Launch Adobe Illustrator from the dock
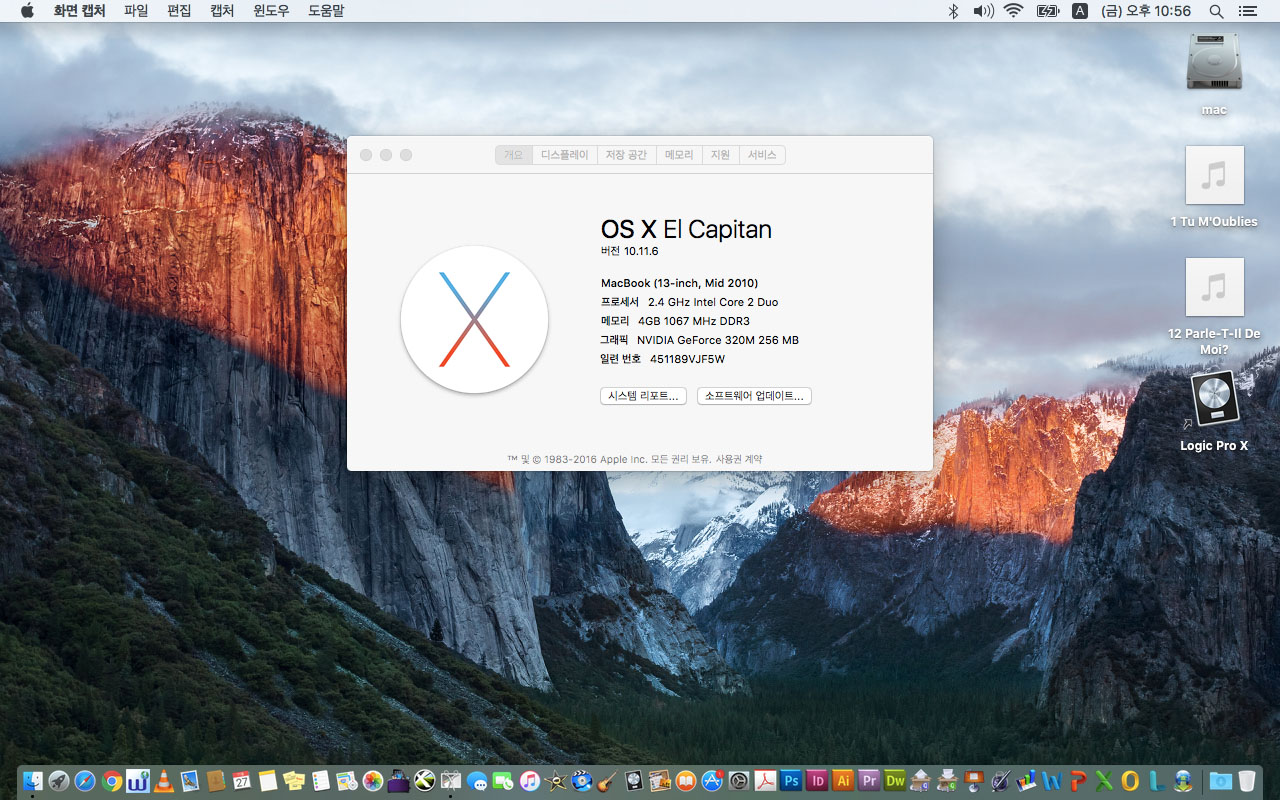The height and width of the screenshot is (800, 1280). (x=843, y=781)
